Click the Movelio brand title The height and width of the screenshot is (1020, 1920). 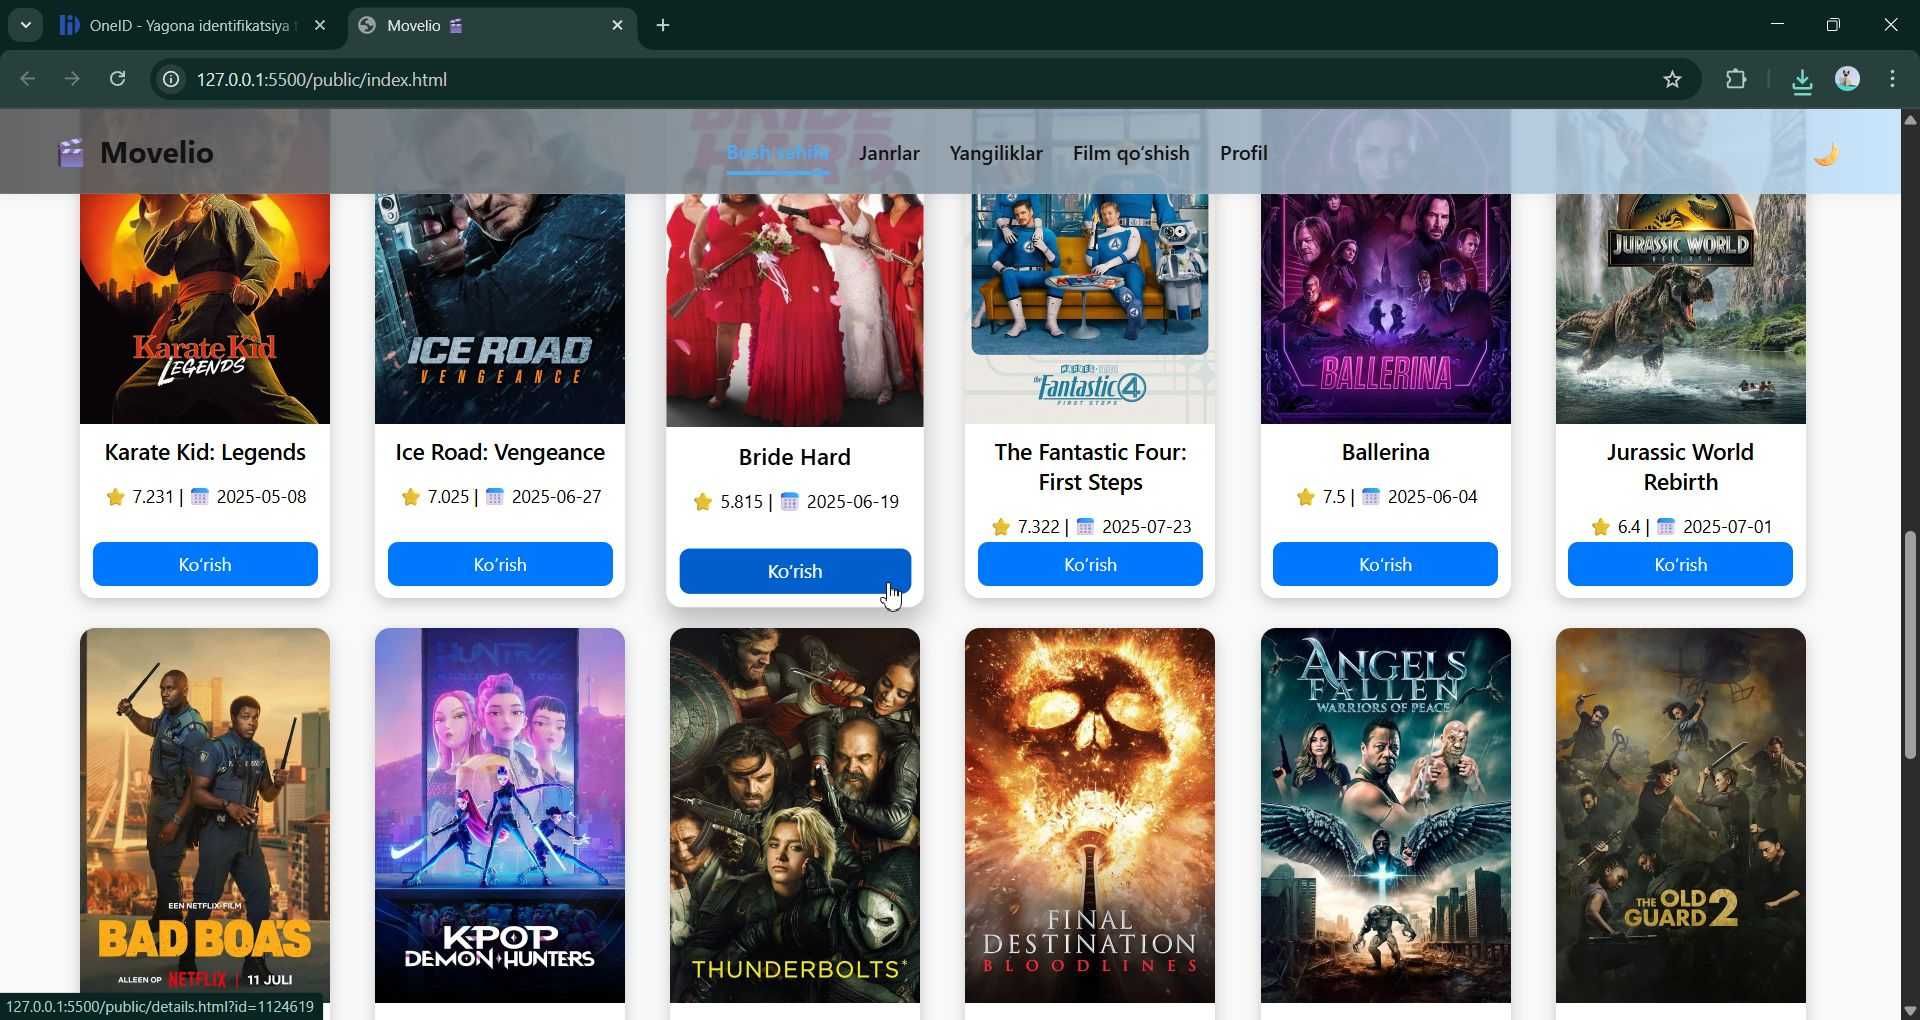pos(157,153)
